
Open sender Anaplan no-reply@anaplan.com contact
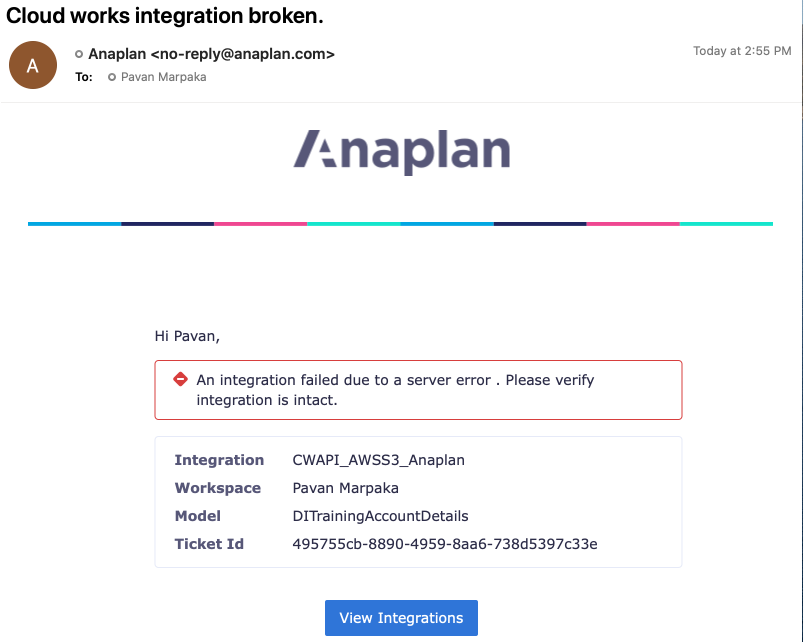(211, 54)
